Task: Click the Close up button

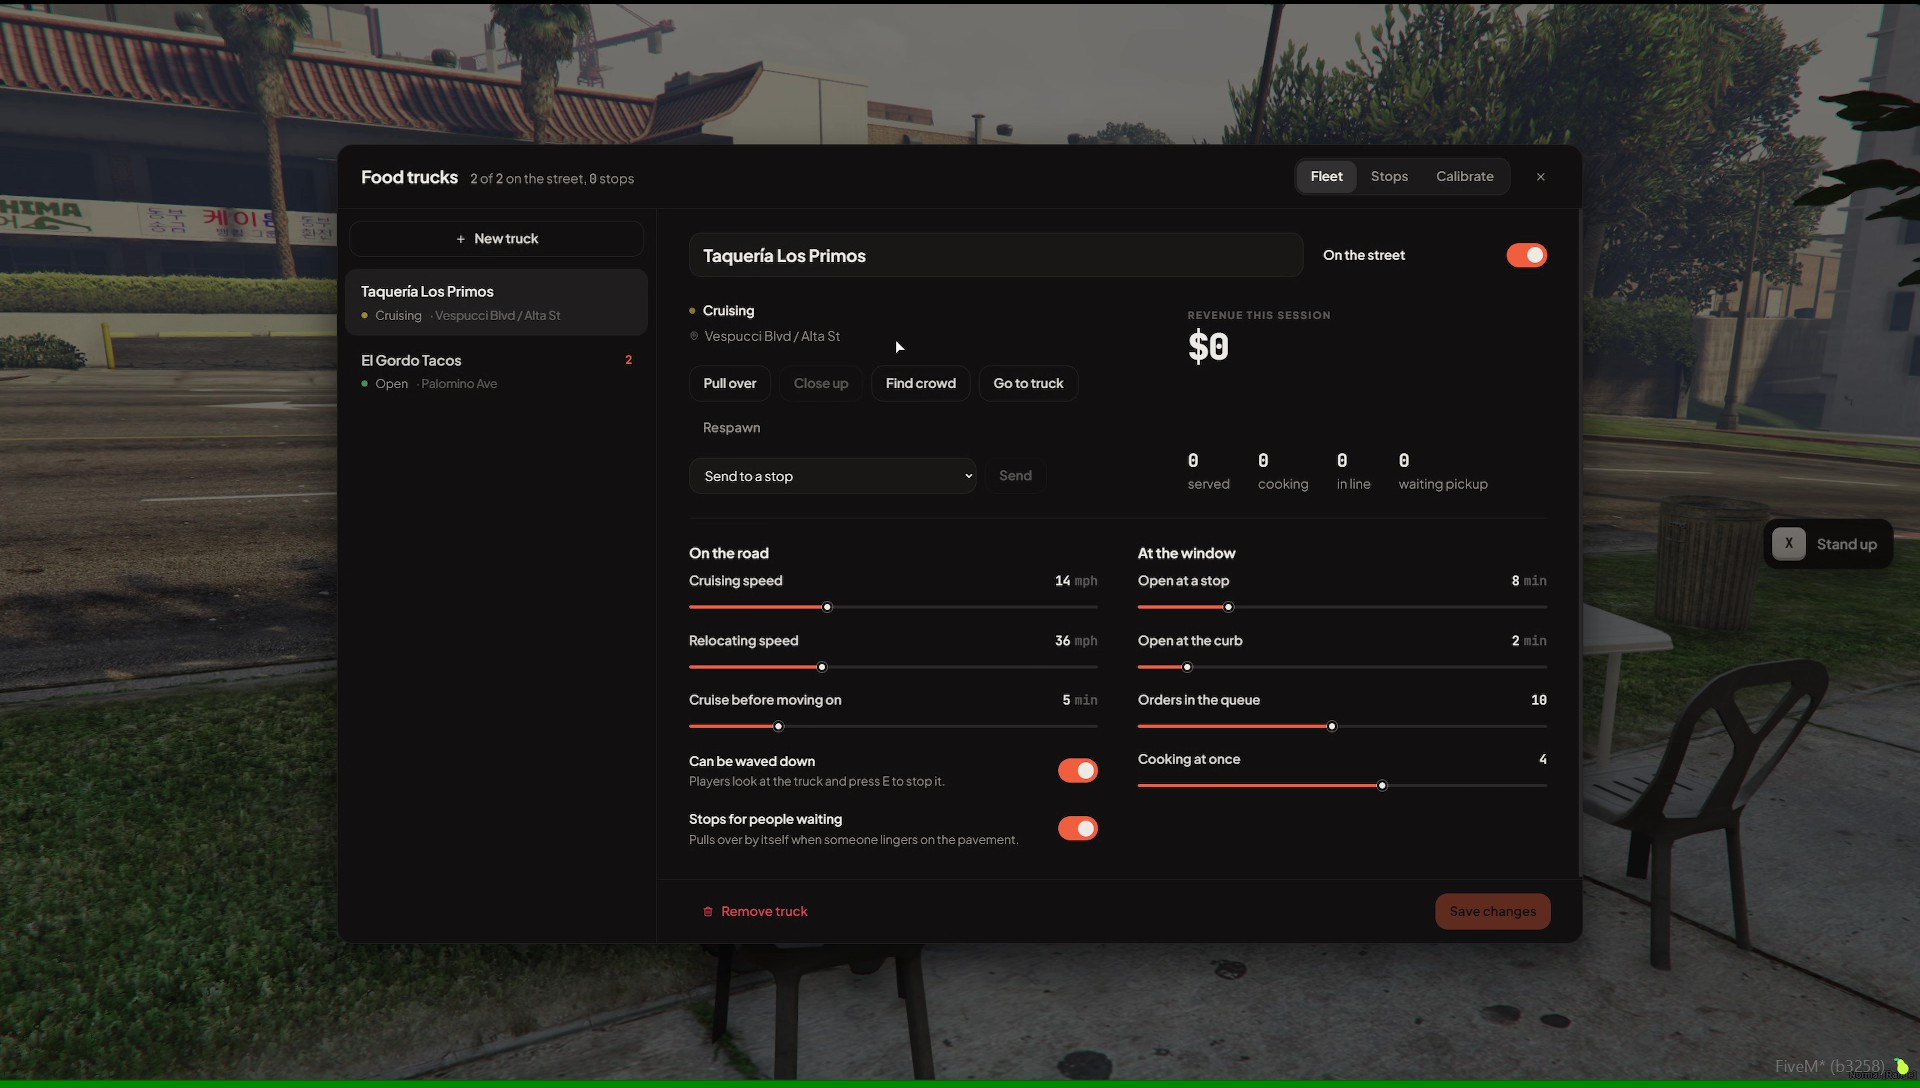Action: click(821, 384)
